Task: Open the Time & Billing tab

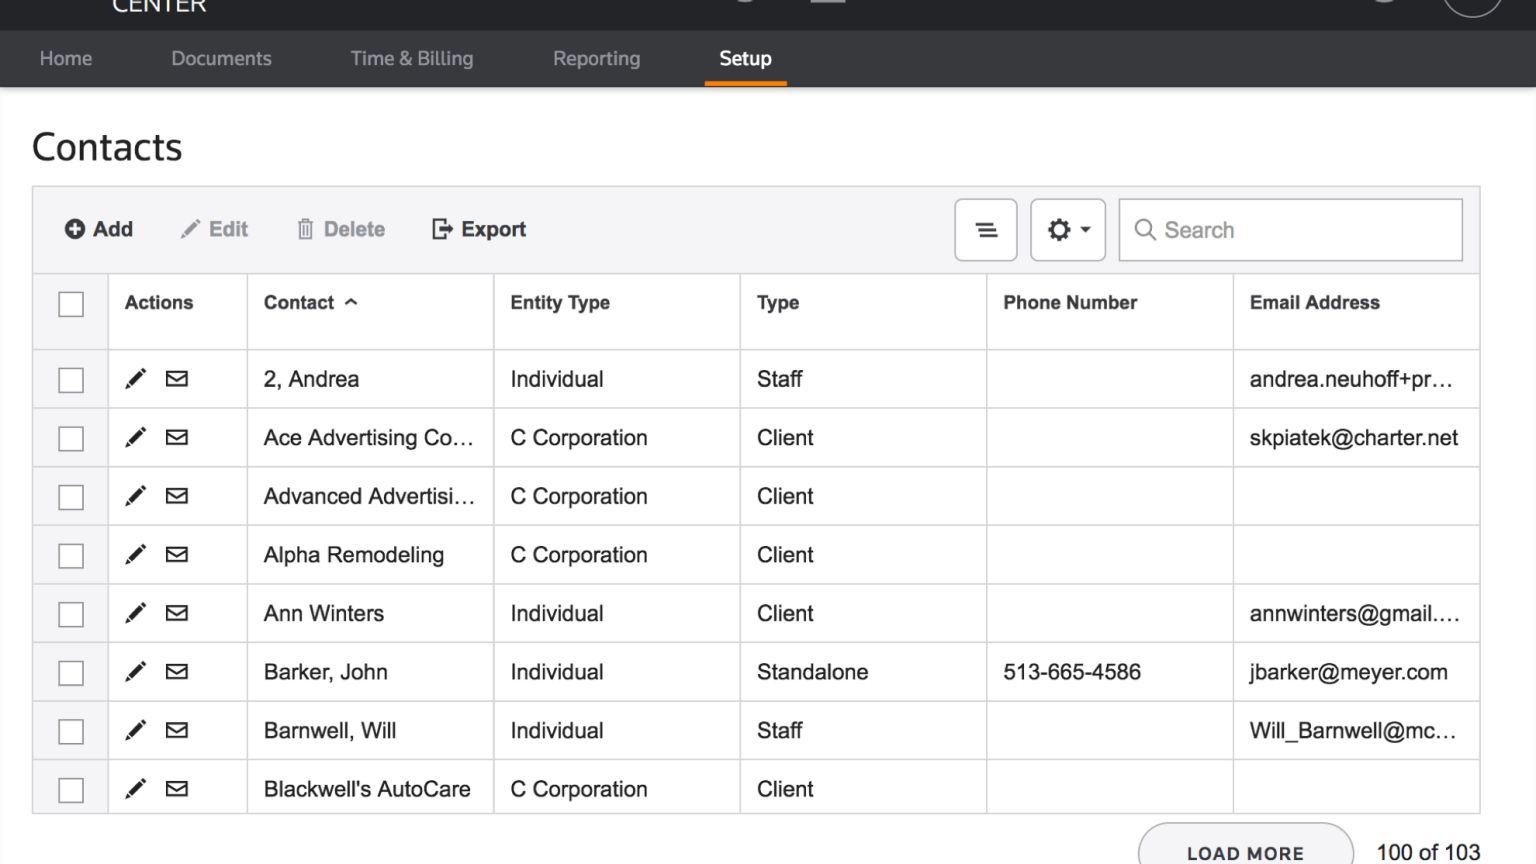Action: click(411, 58)
